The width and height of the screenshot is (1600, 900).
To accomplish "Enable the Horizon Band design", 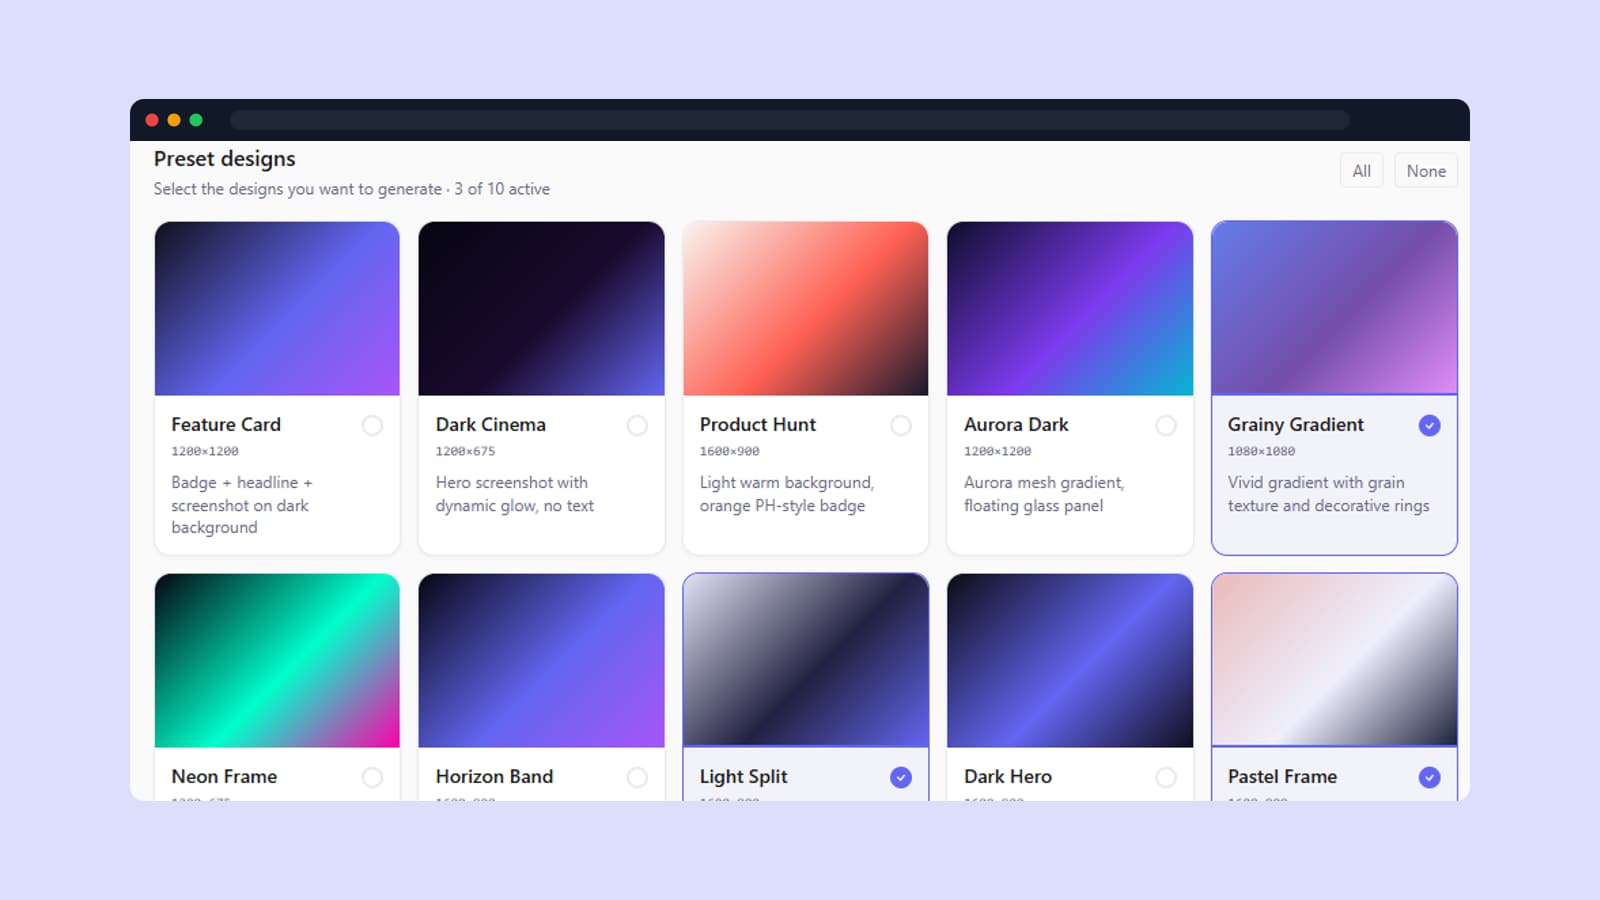I will 637,777.
